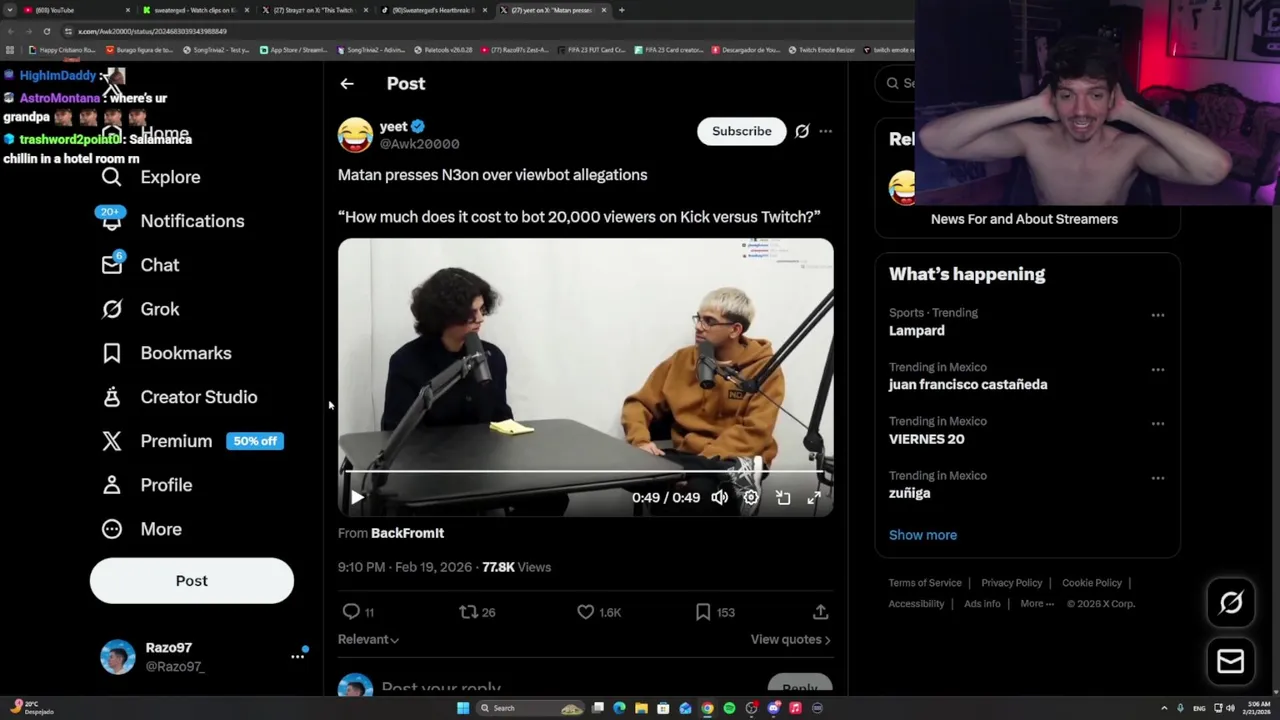Click the Lampard trending topic
Viewport: 1280px width, 720px height.
pyautogui.click(x=917, y=330)
